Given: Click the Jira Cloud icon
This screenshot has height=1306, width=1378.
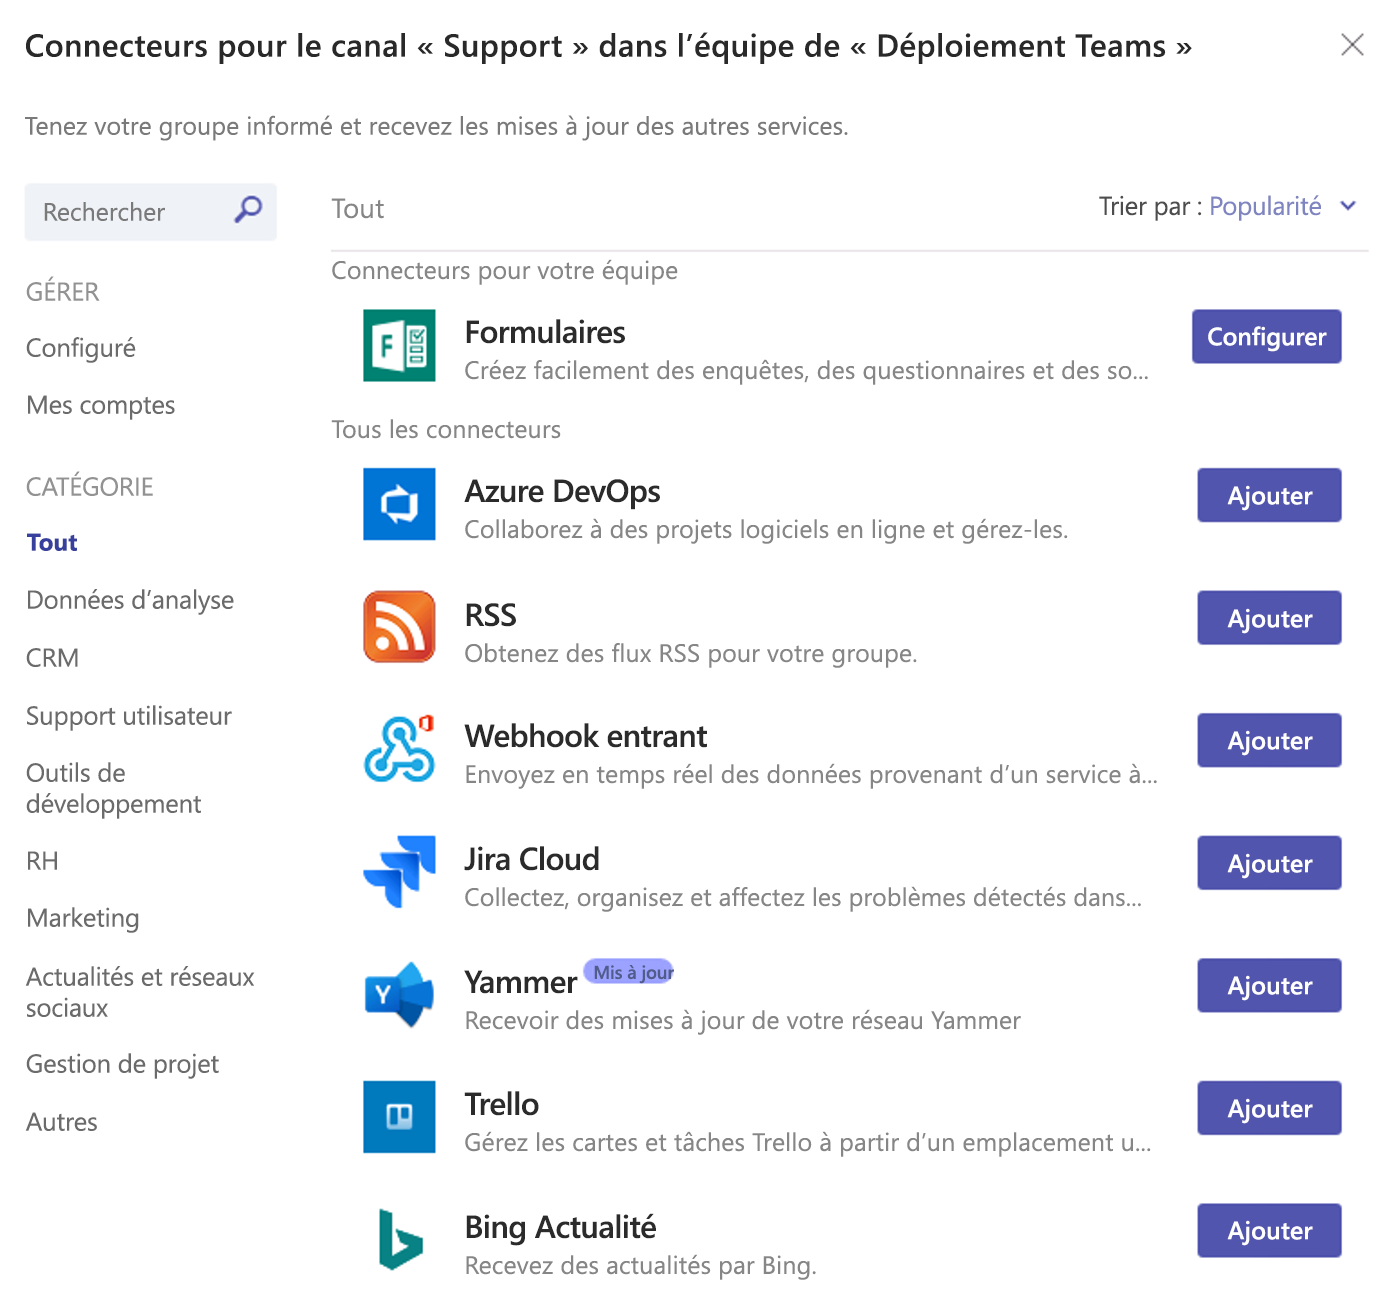Looking at the screenshot, I should click(x=399, y=872).
